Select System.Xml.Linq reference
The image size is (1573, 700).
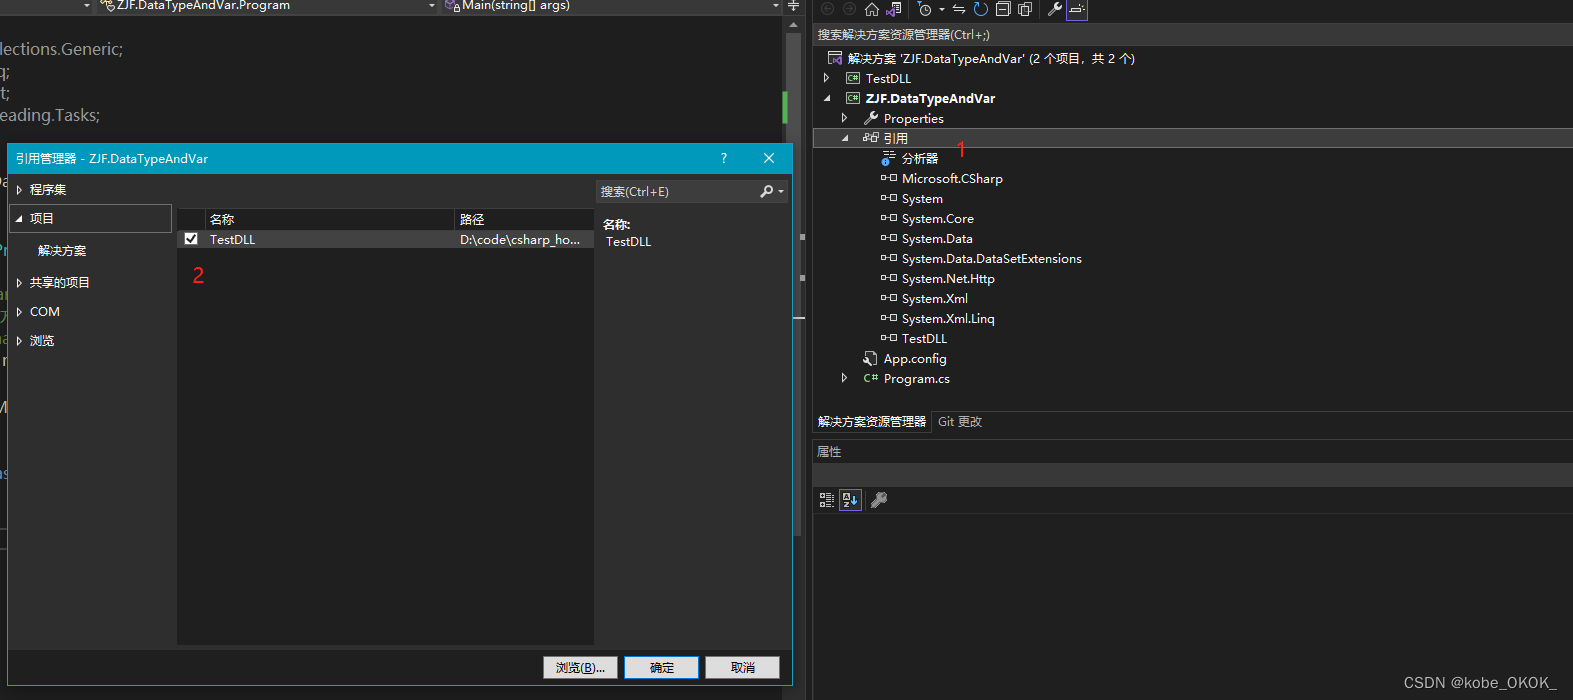(x=948, y=318)
